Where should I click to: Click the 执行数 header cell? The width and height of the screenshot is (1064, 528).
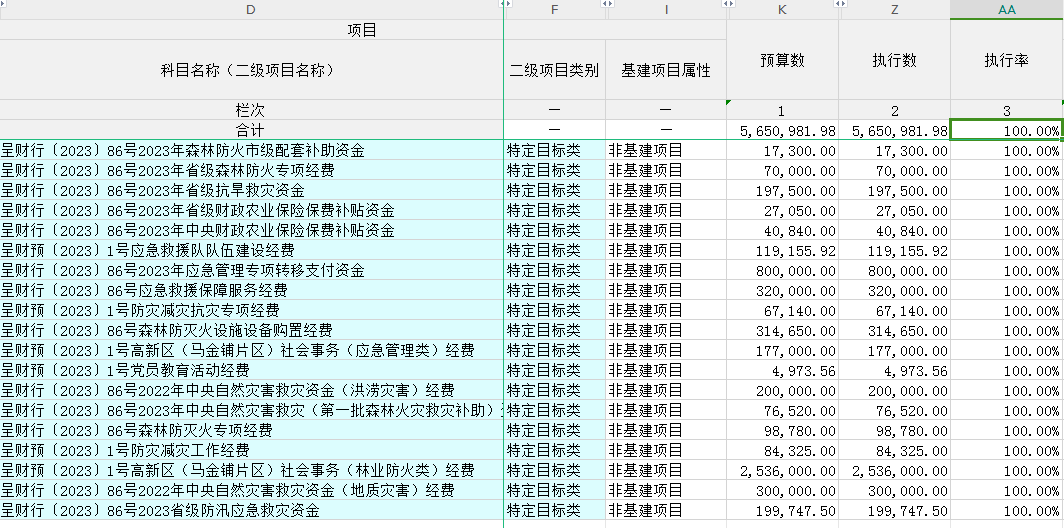[894, 60]
